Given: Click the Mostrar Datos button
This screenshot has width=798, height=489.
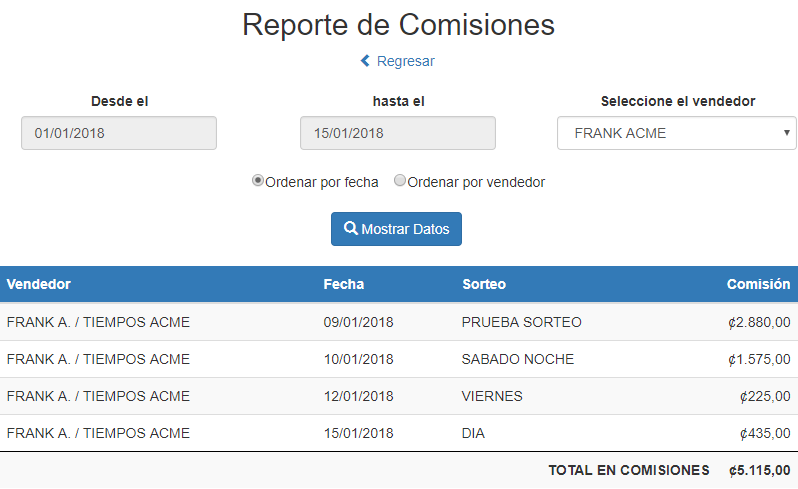Looking at the screenshot, I should 396,229.
